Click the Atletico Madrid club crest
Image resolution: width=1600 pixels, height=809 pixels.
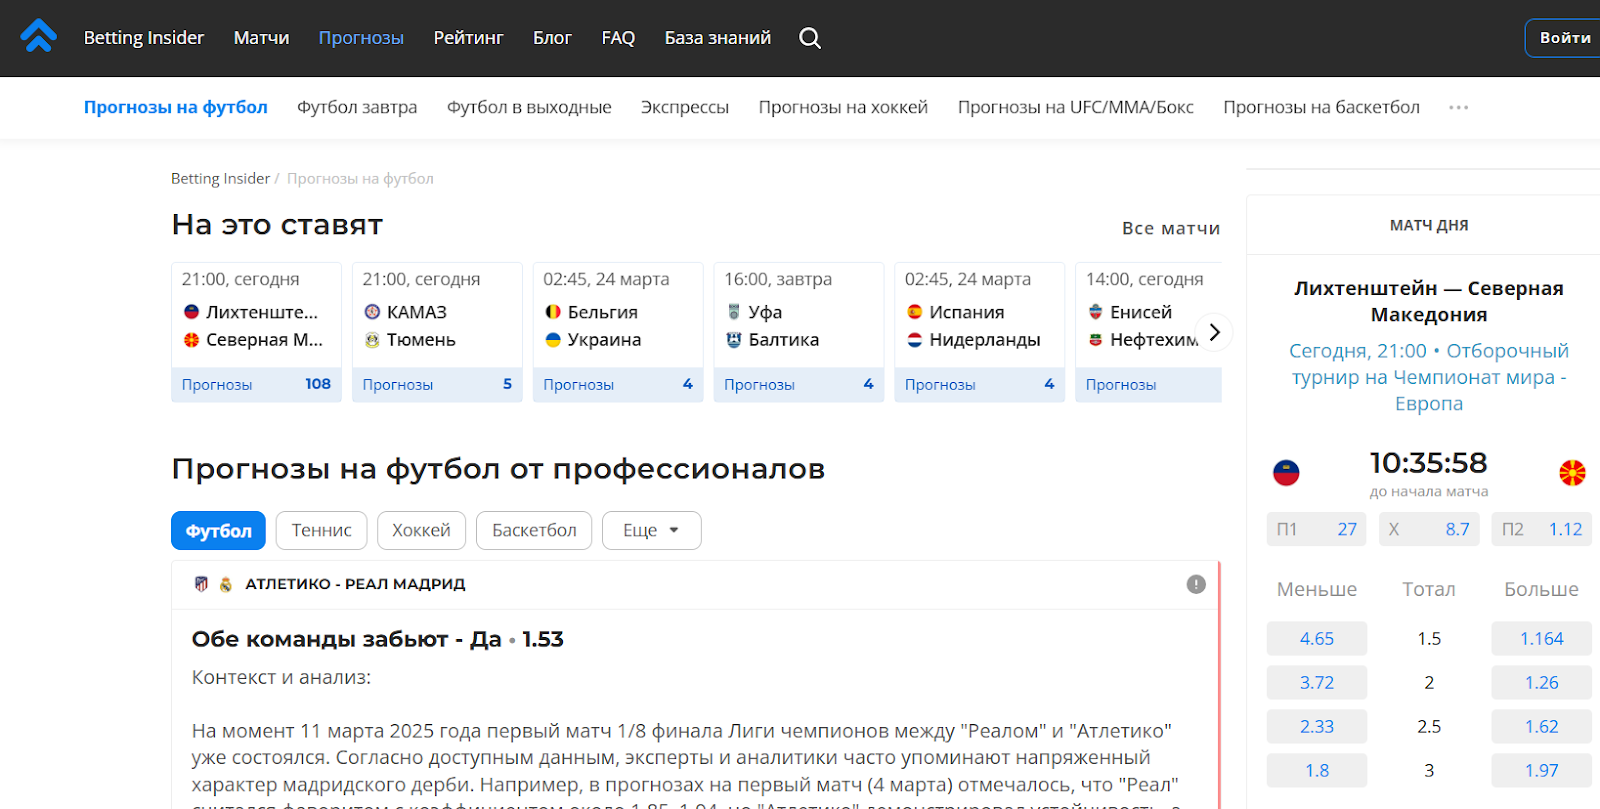pyautogui.click(x=201, y=584)
